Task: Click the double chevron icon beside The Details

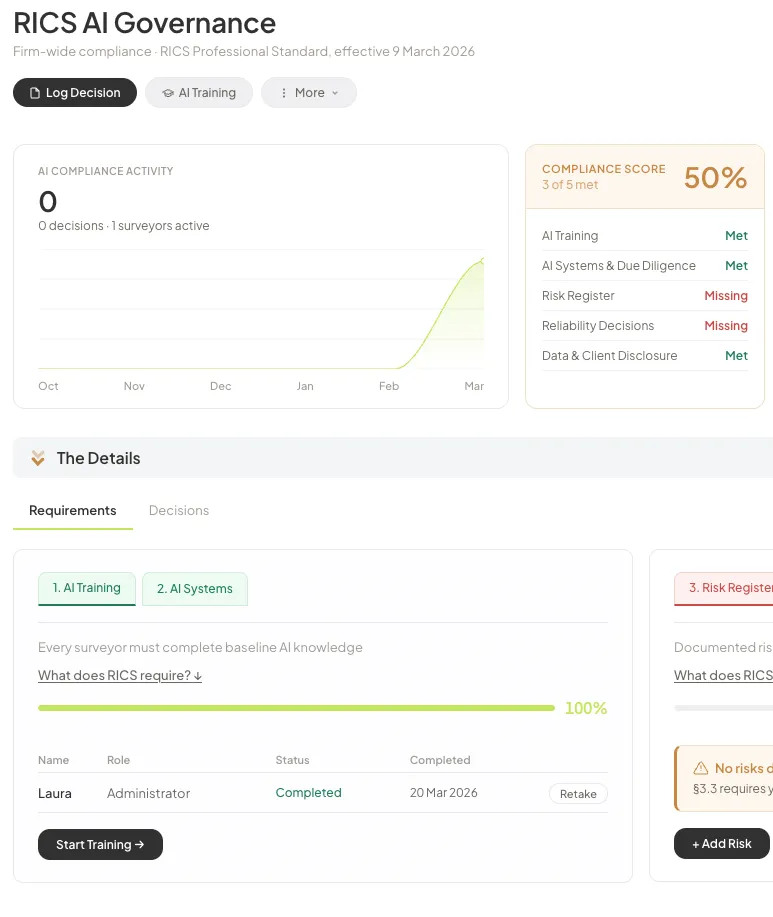Action: pos(38,458)
